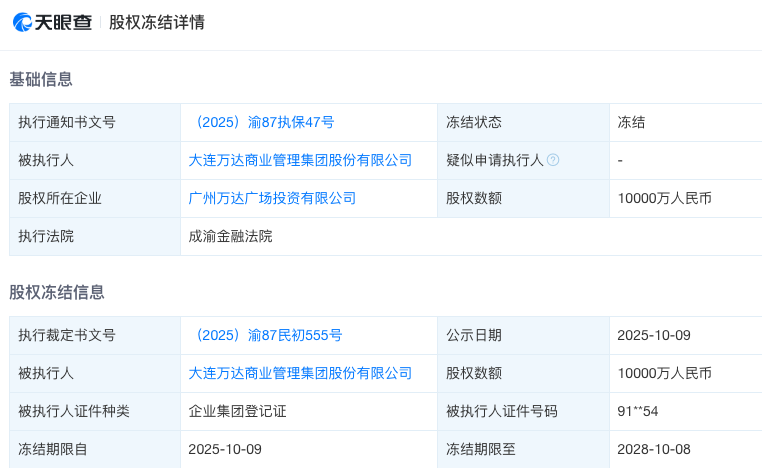Click the help icon beside 疑似申请执行人
The image size is (762, 468).
553,160
